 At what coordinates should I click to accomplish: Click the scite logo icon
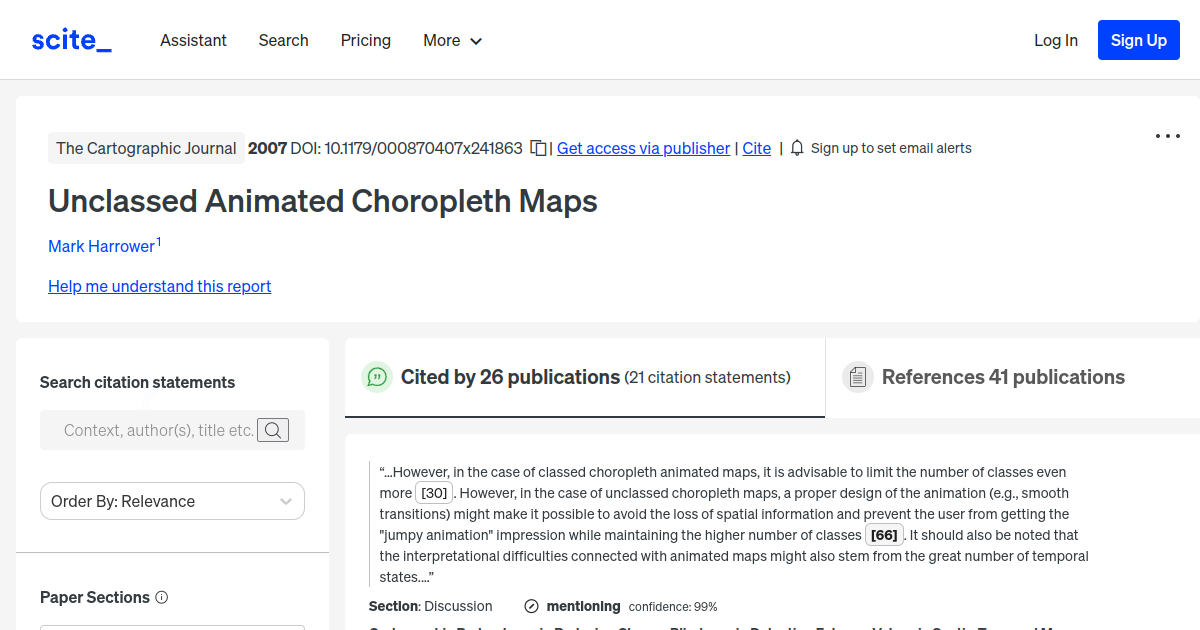point(70,39)
